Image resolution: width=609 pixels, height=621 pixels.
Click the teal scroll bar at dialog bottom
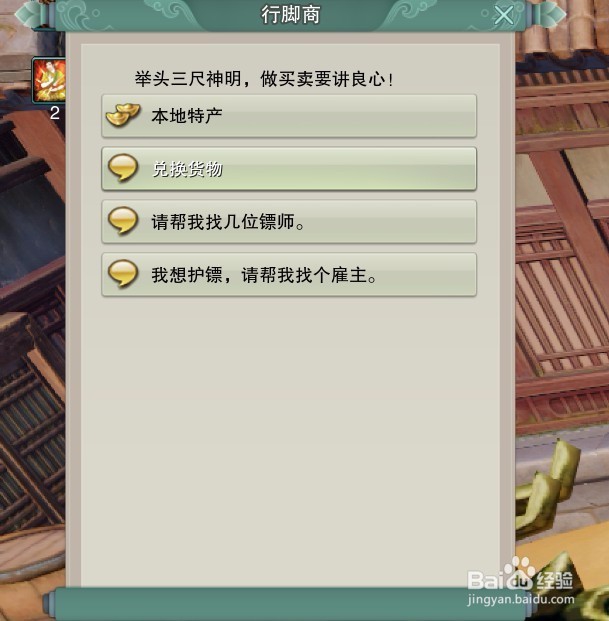point(289,604)
